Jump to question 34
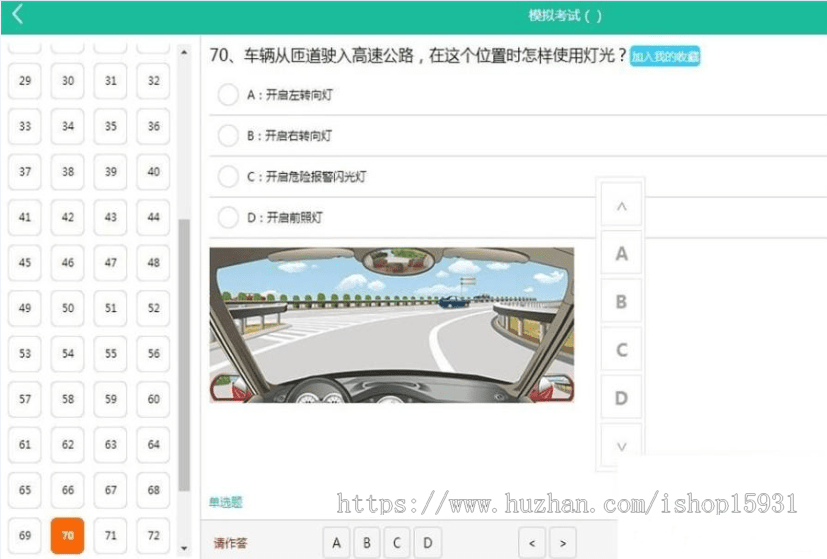The image size is (827, 559). point(68,126)
